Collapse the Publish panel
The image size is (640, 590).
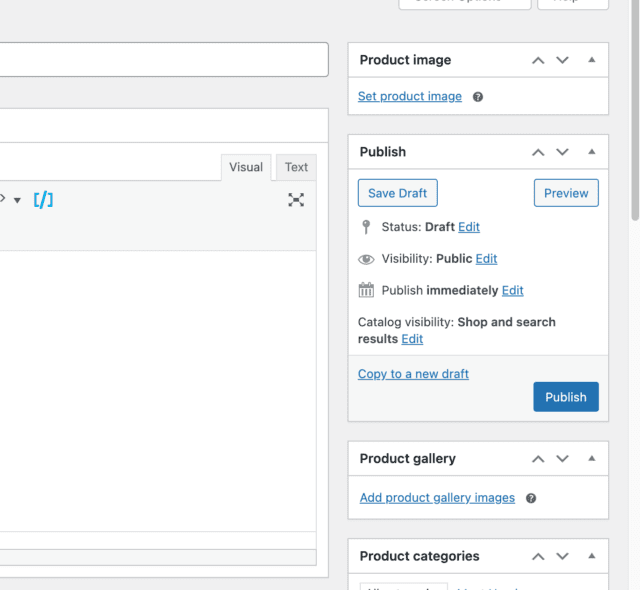point(591,152)
